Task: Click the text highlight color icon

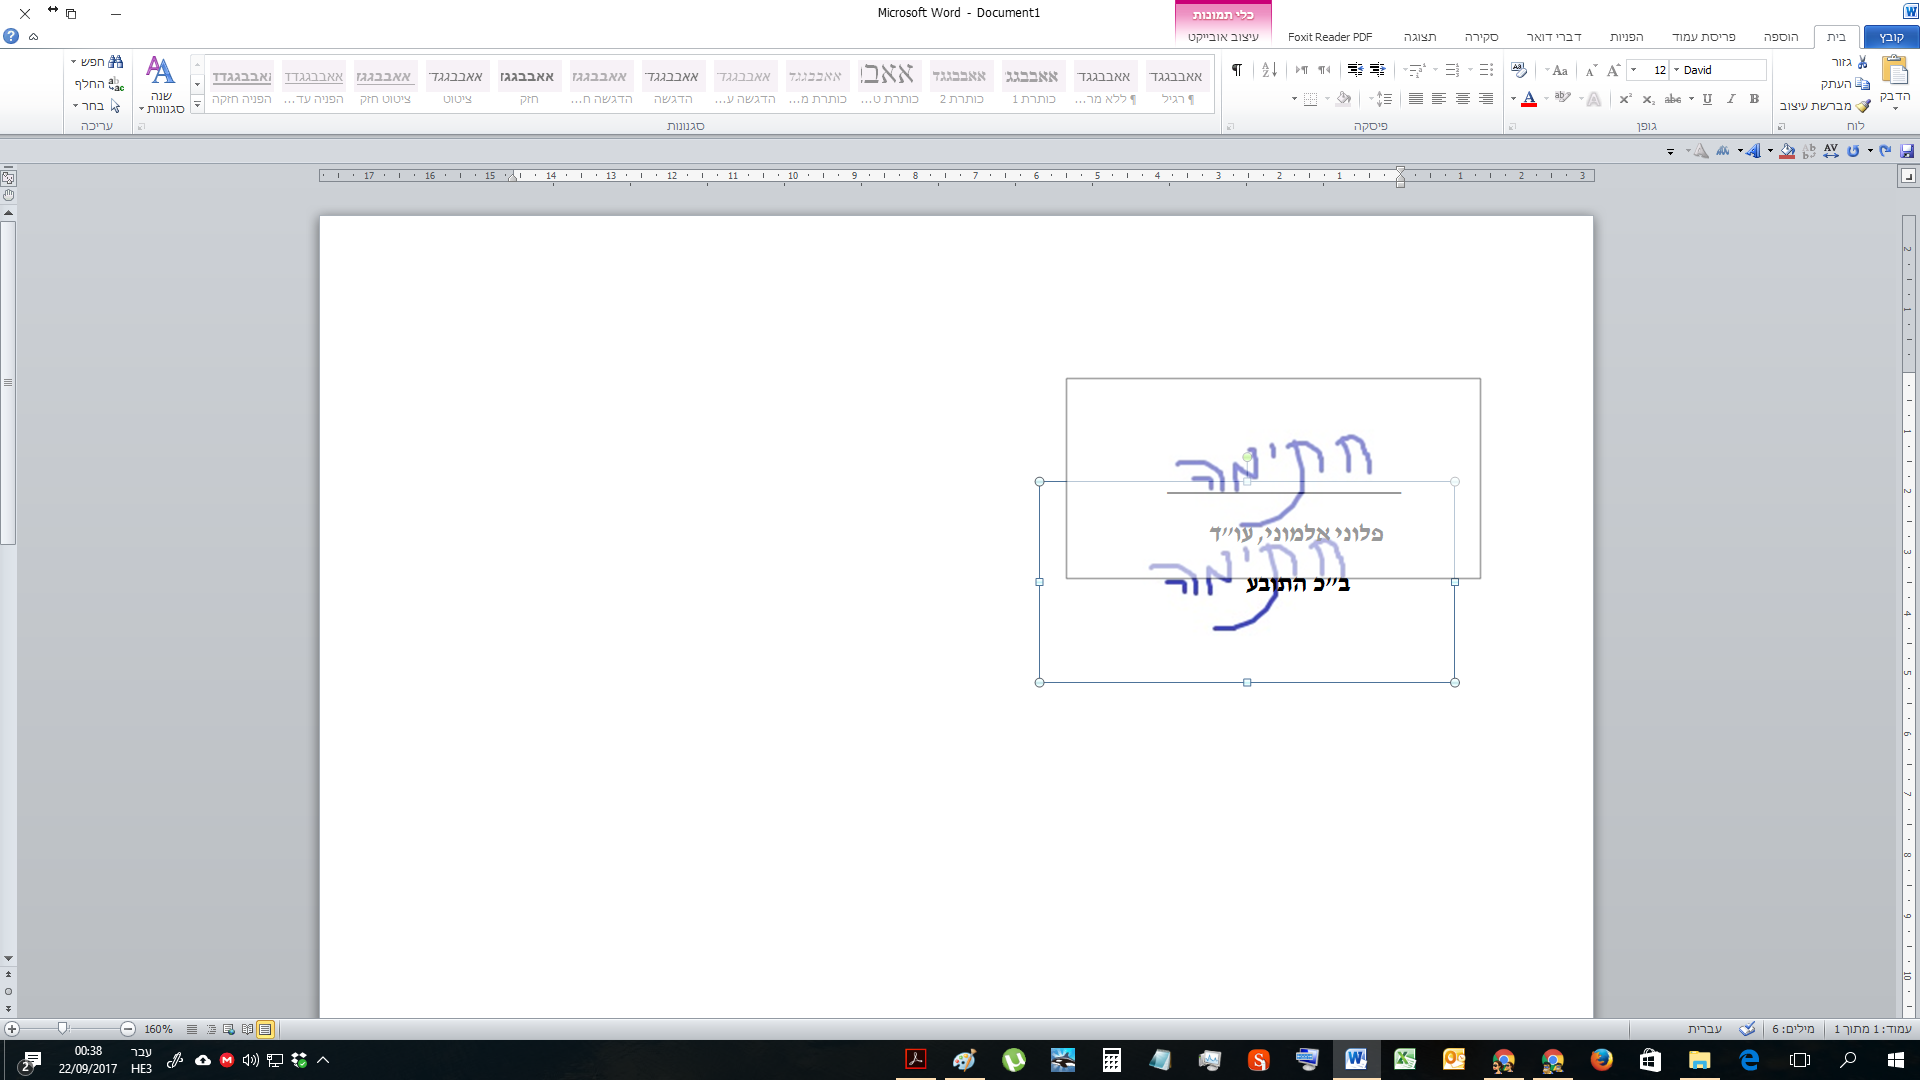Action: pyautogui.click(x=1562, y=99)
